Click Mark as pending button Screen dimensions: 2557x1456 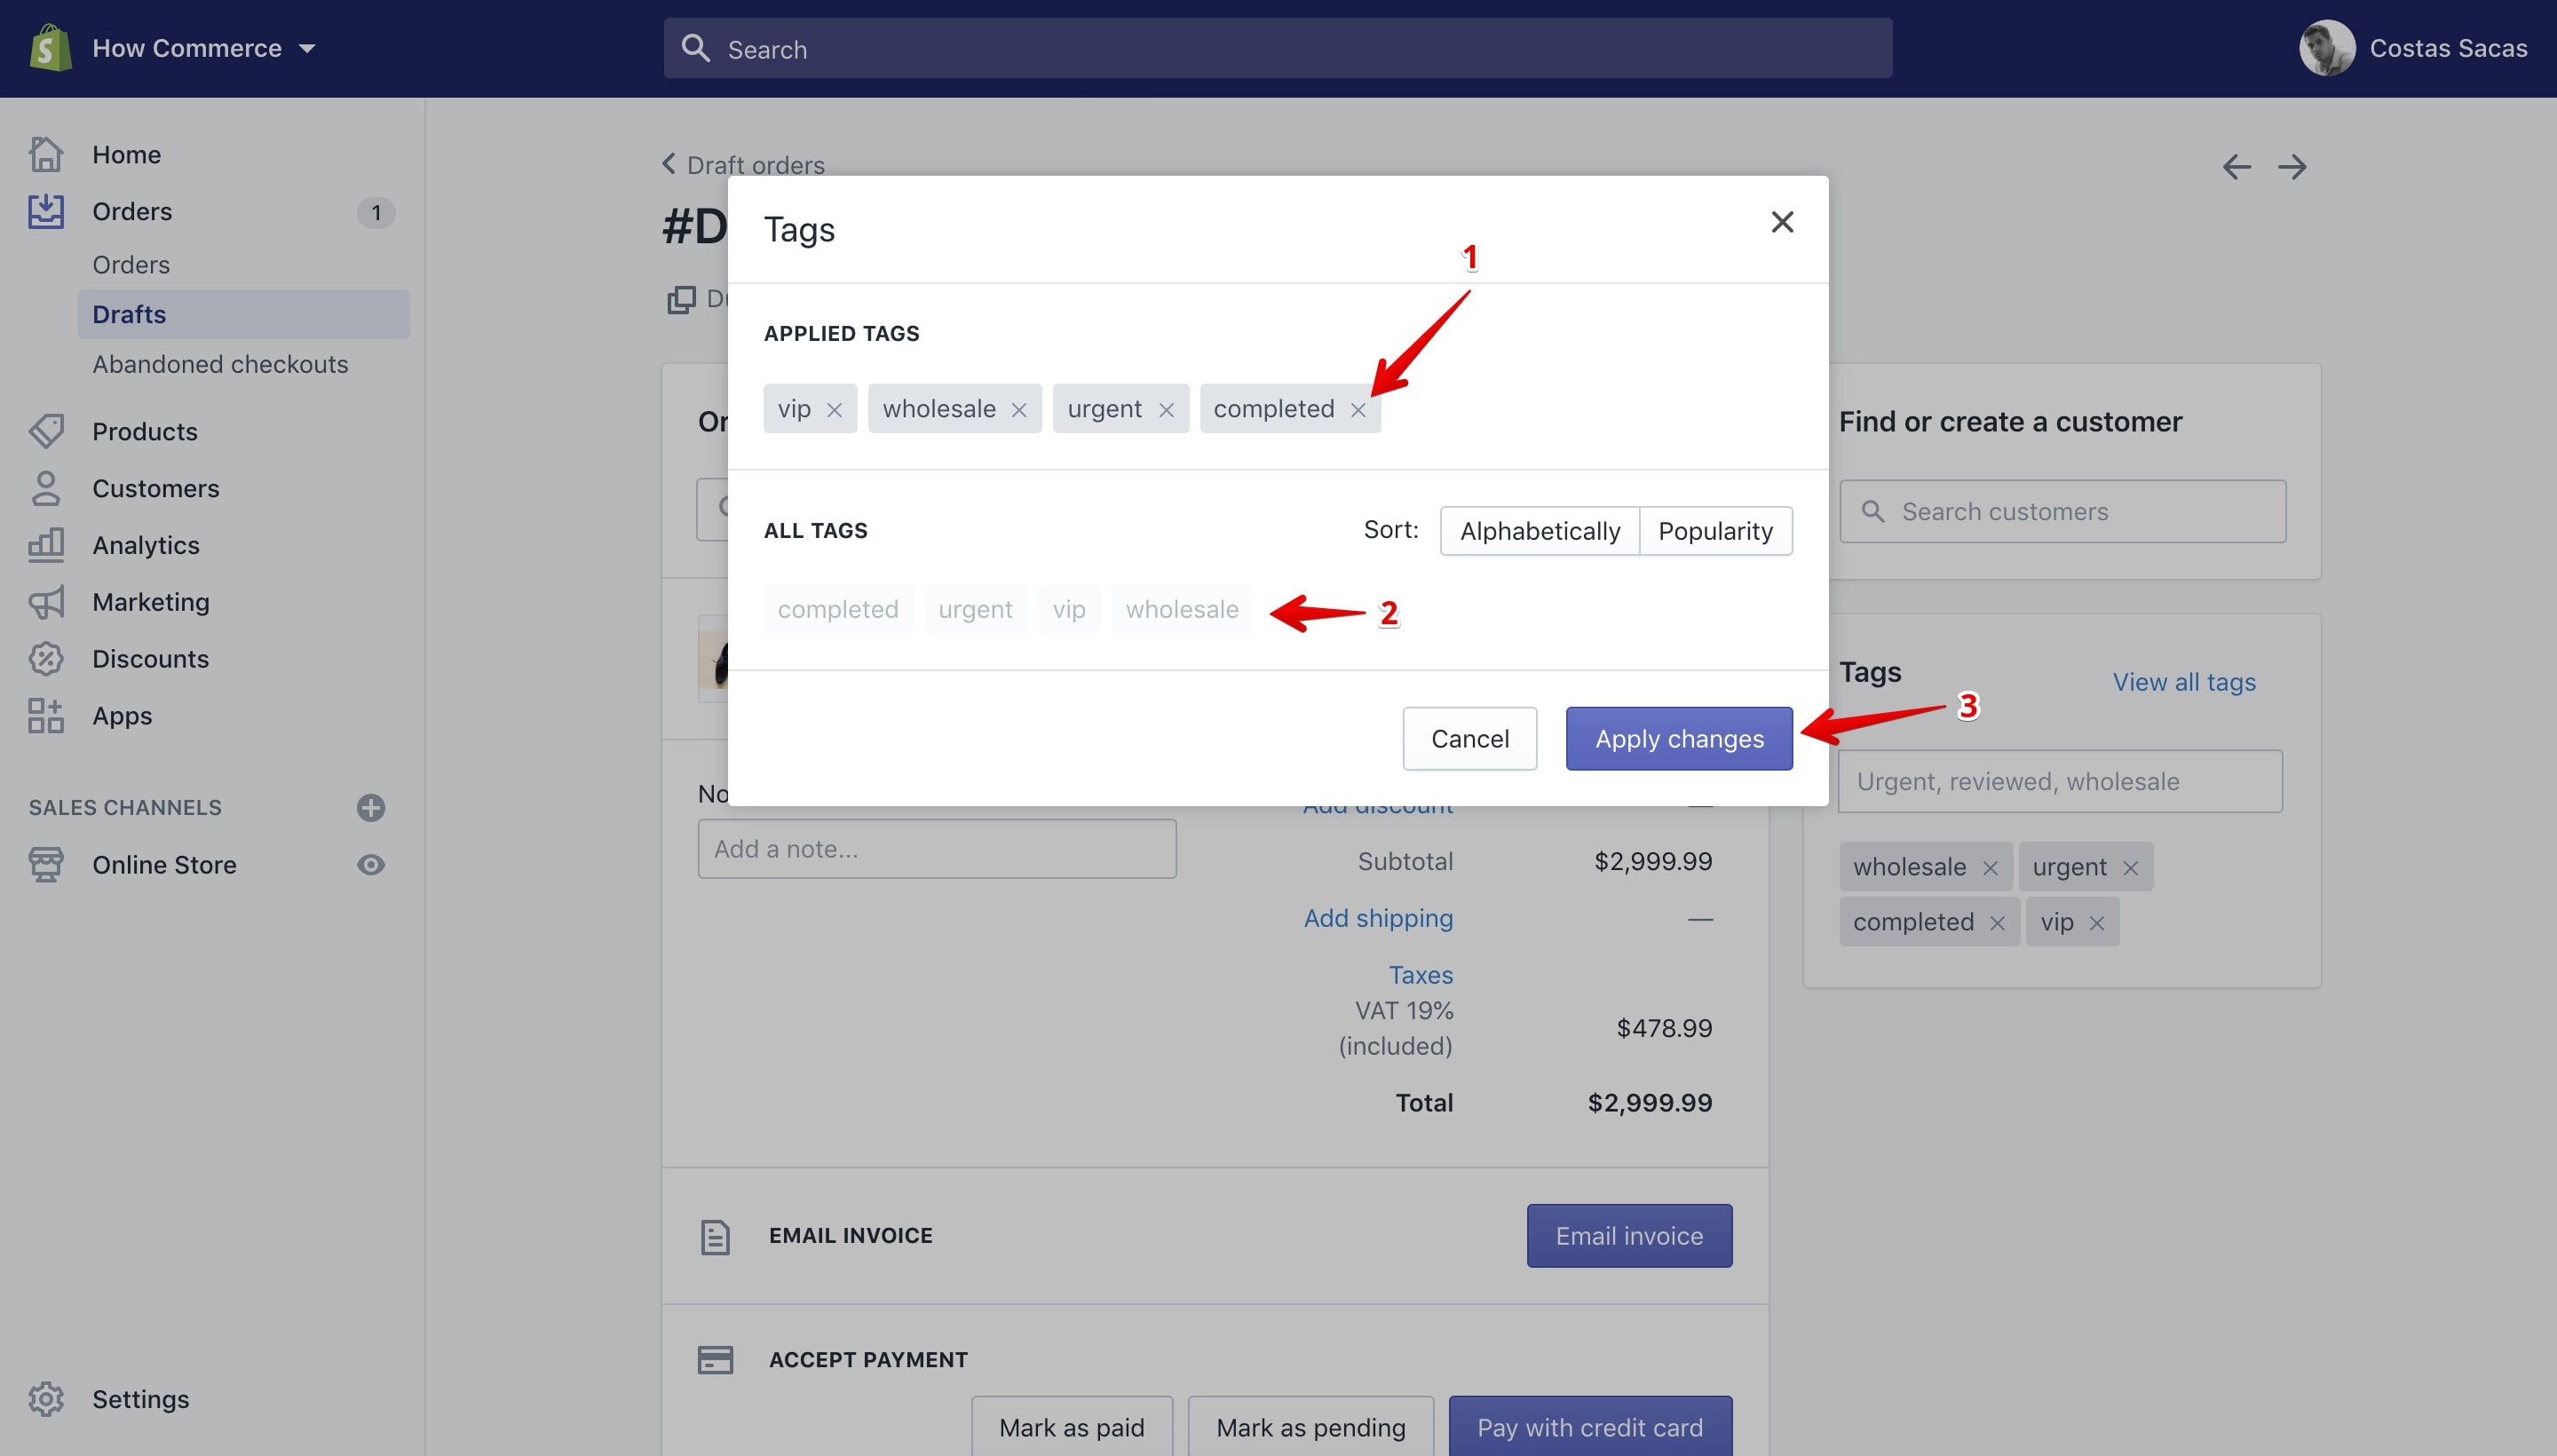[1311, 1427]
